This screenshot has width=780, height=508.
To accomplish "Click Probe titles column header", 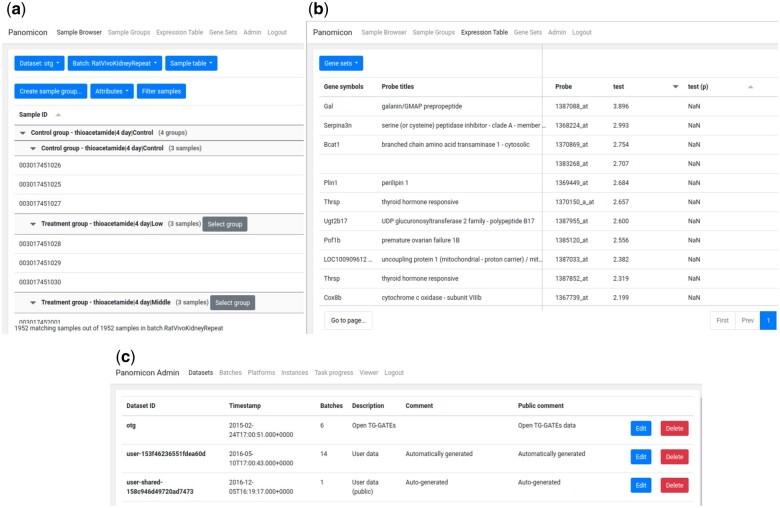I will coord(397,87).
